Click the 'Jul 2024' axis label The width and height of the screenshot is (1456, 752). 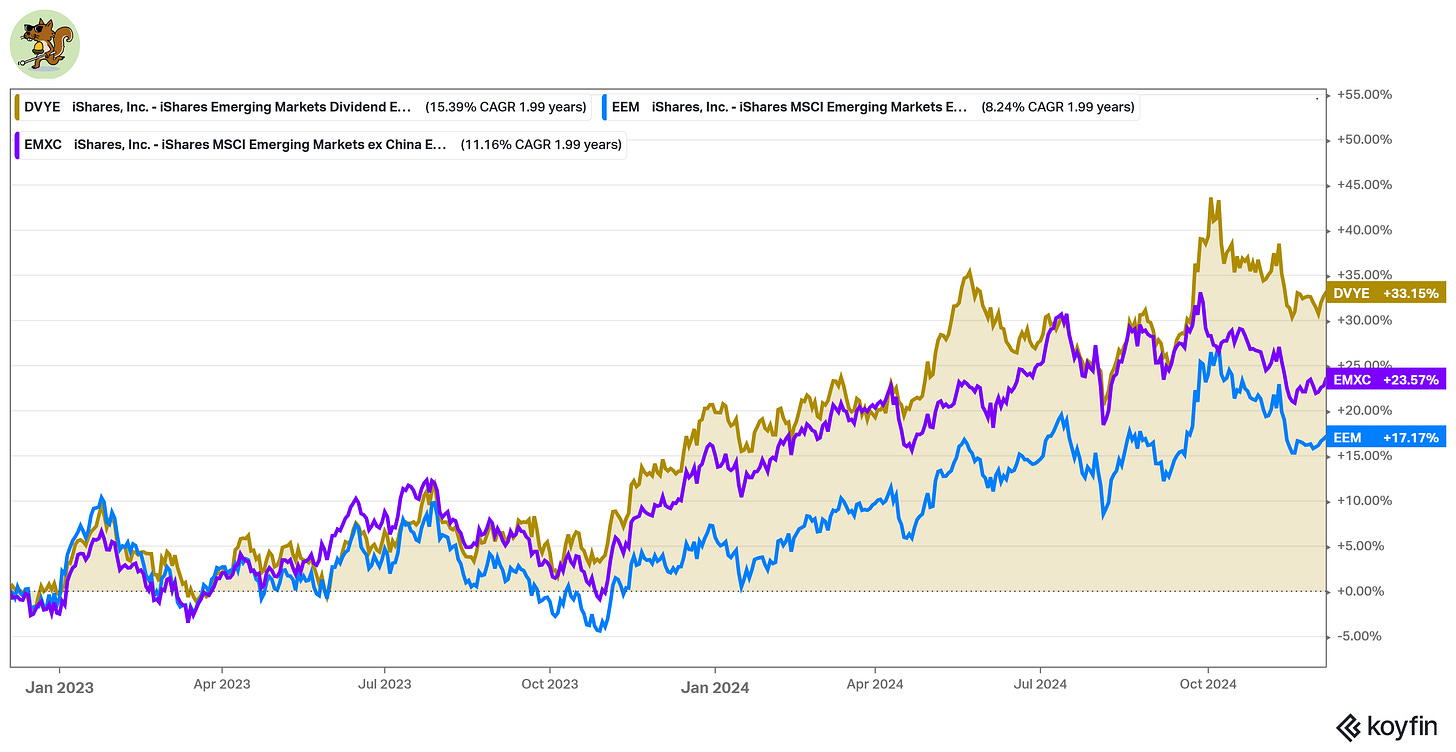click(x=1040, y=685)
